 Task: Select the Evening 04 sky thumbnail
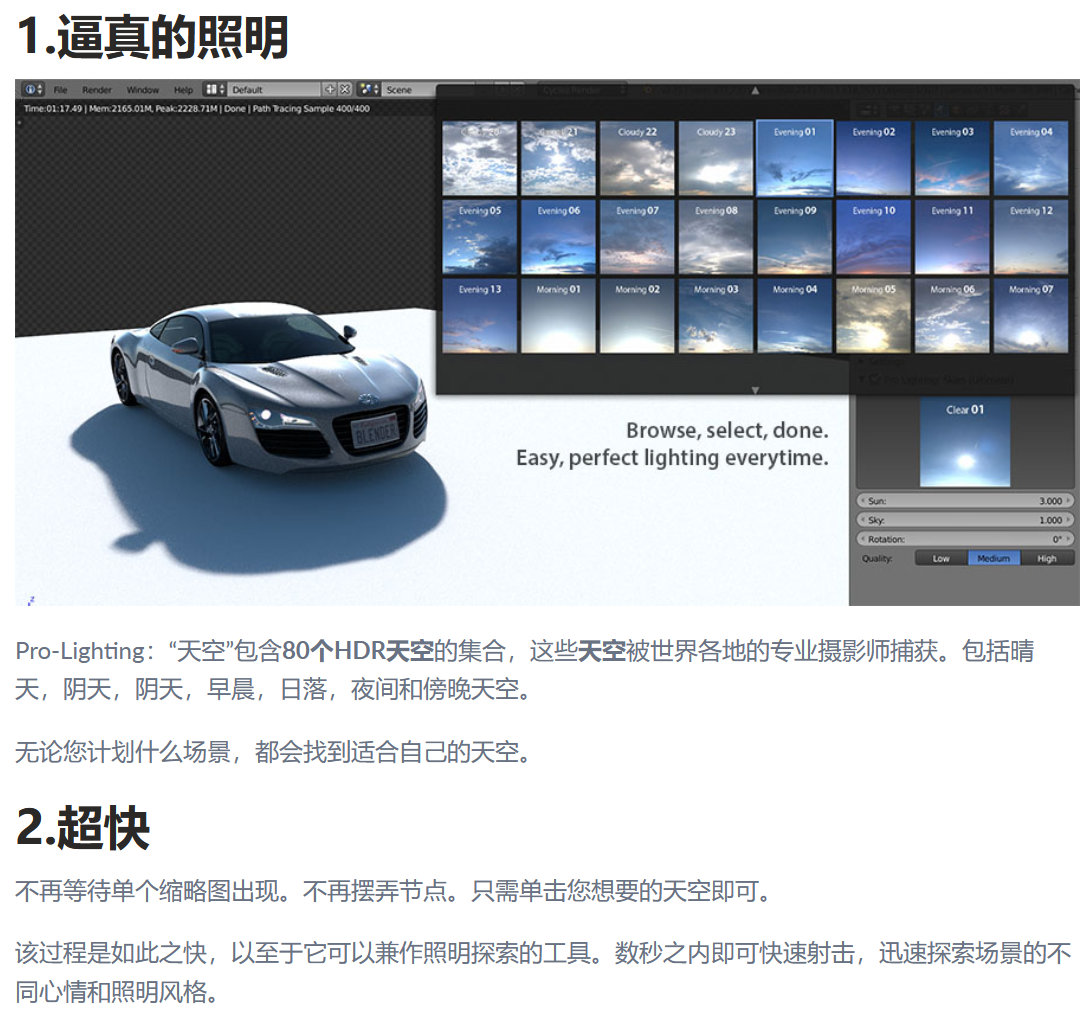pos(1031,158)
